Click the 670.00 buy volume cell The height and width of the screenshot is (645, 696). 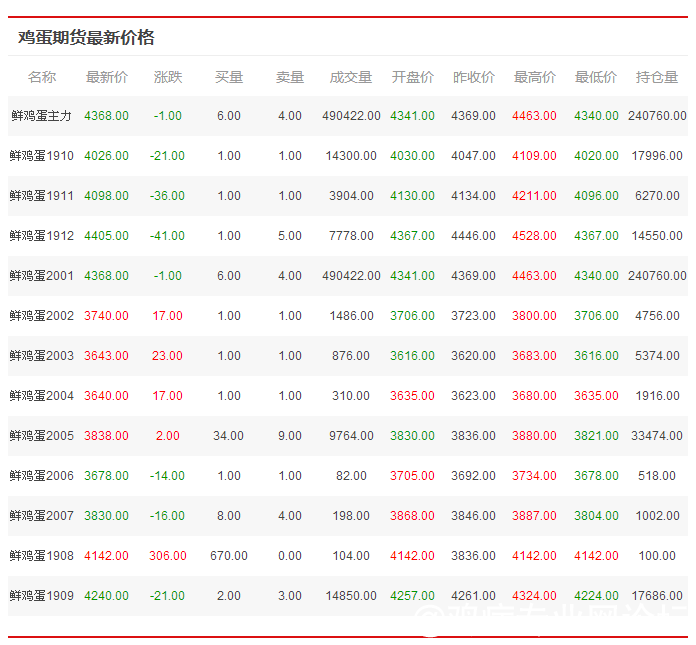coord(229,555)
